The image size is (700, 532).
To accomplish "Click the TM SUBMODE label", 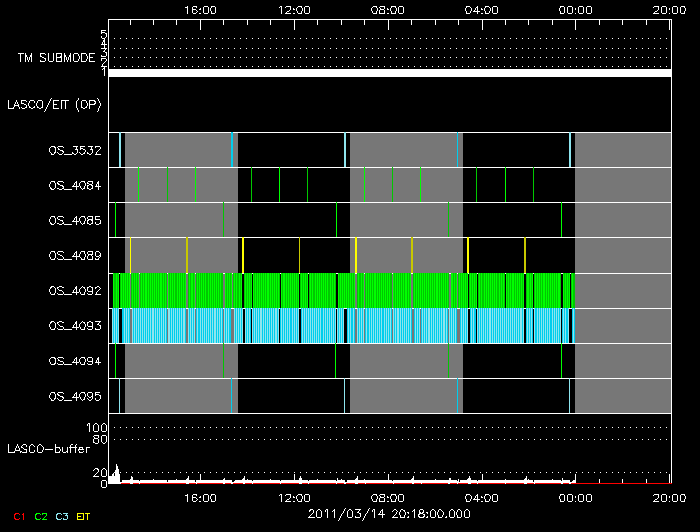I will (x=56, y=58).
